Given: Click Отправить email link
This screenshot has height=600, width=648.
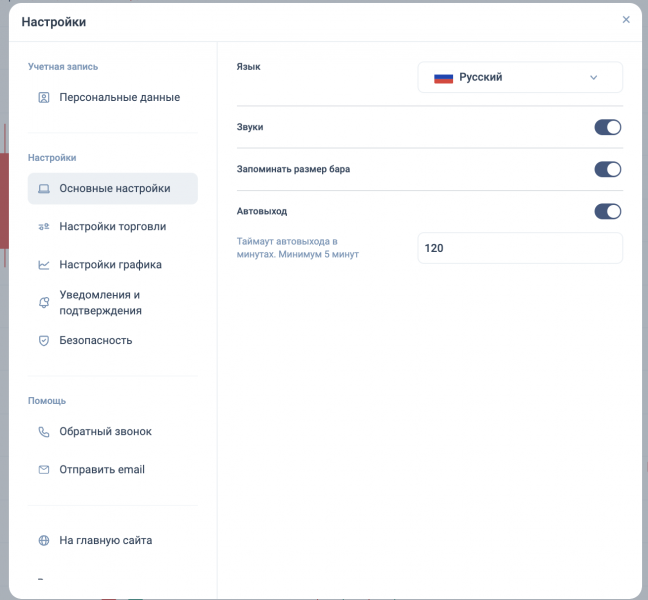Looking at the screenshot, I should pyautogui.click(x=112, y=469).
